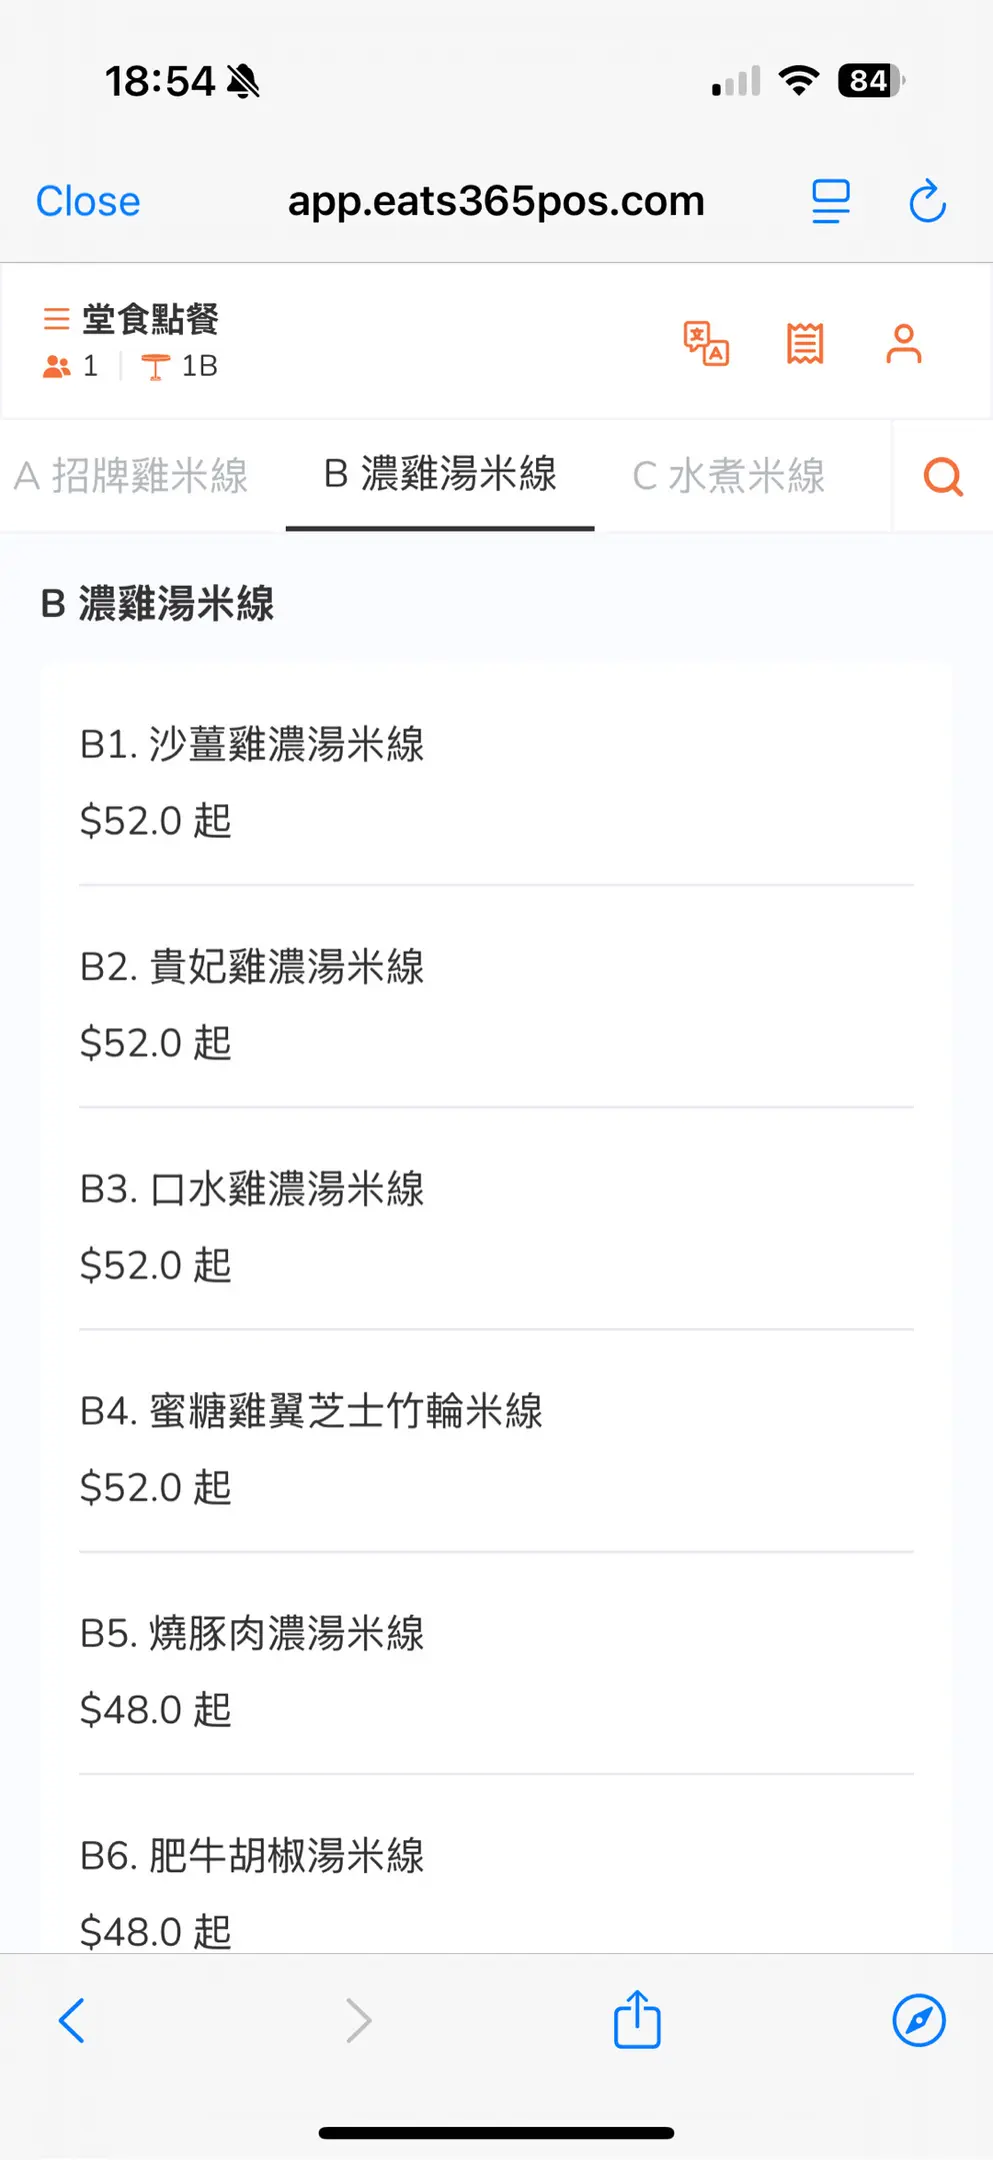Select the B 濃雞湯米線 tab
Viewport: 993px width, 2160px height.
tap(440, 474)
